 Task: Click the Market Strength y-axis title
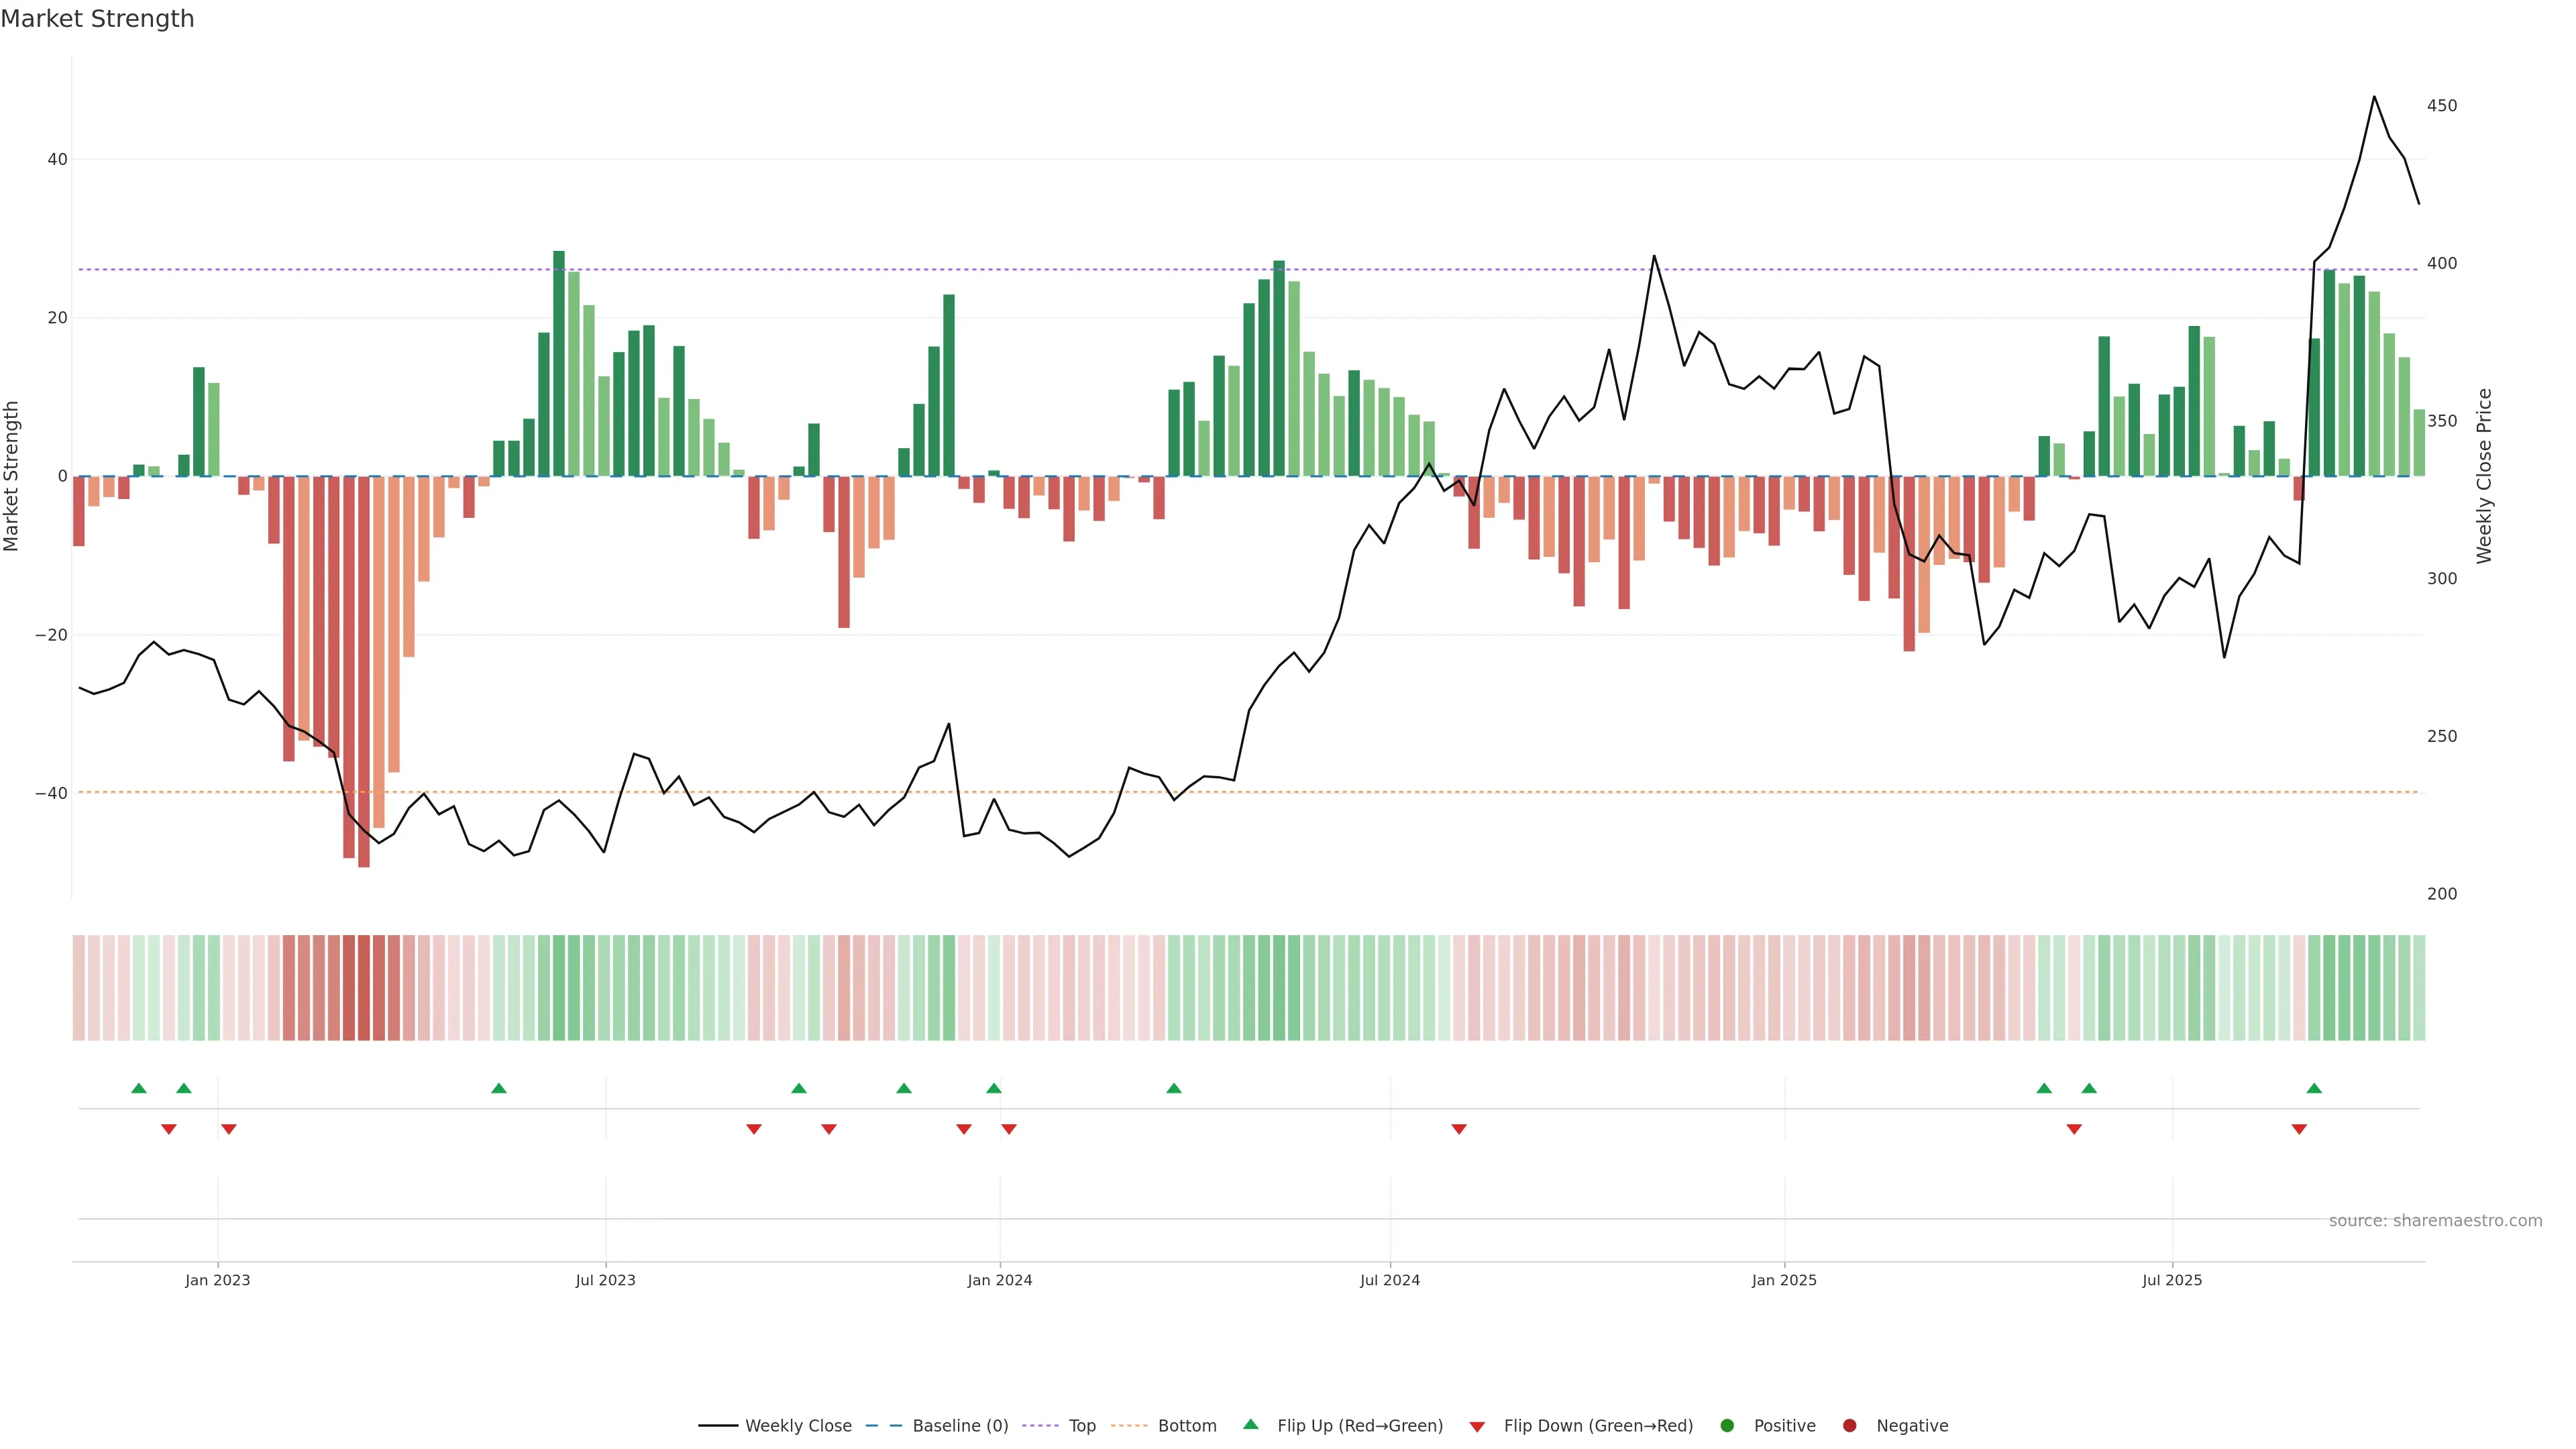point(12,476)
